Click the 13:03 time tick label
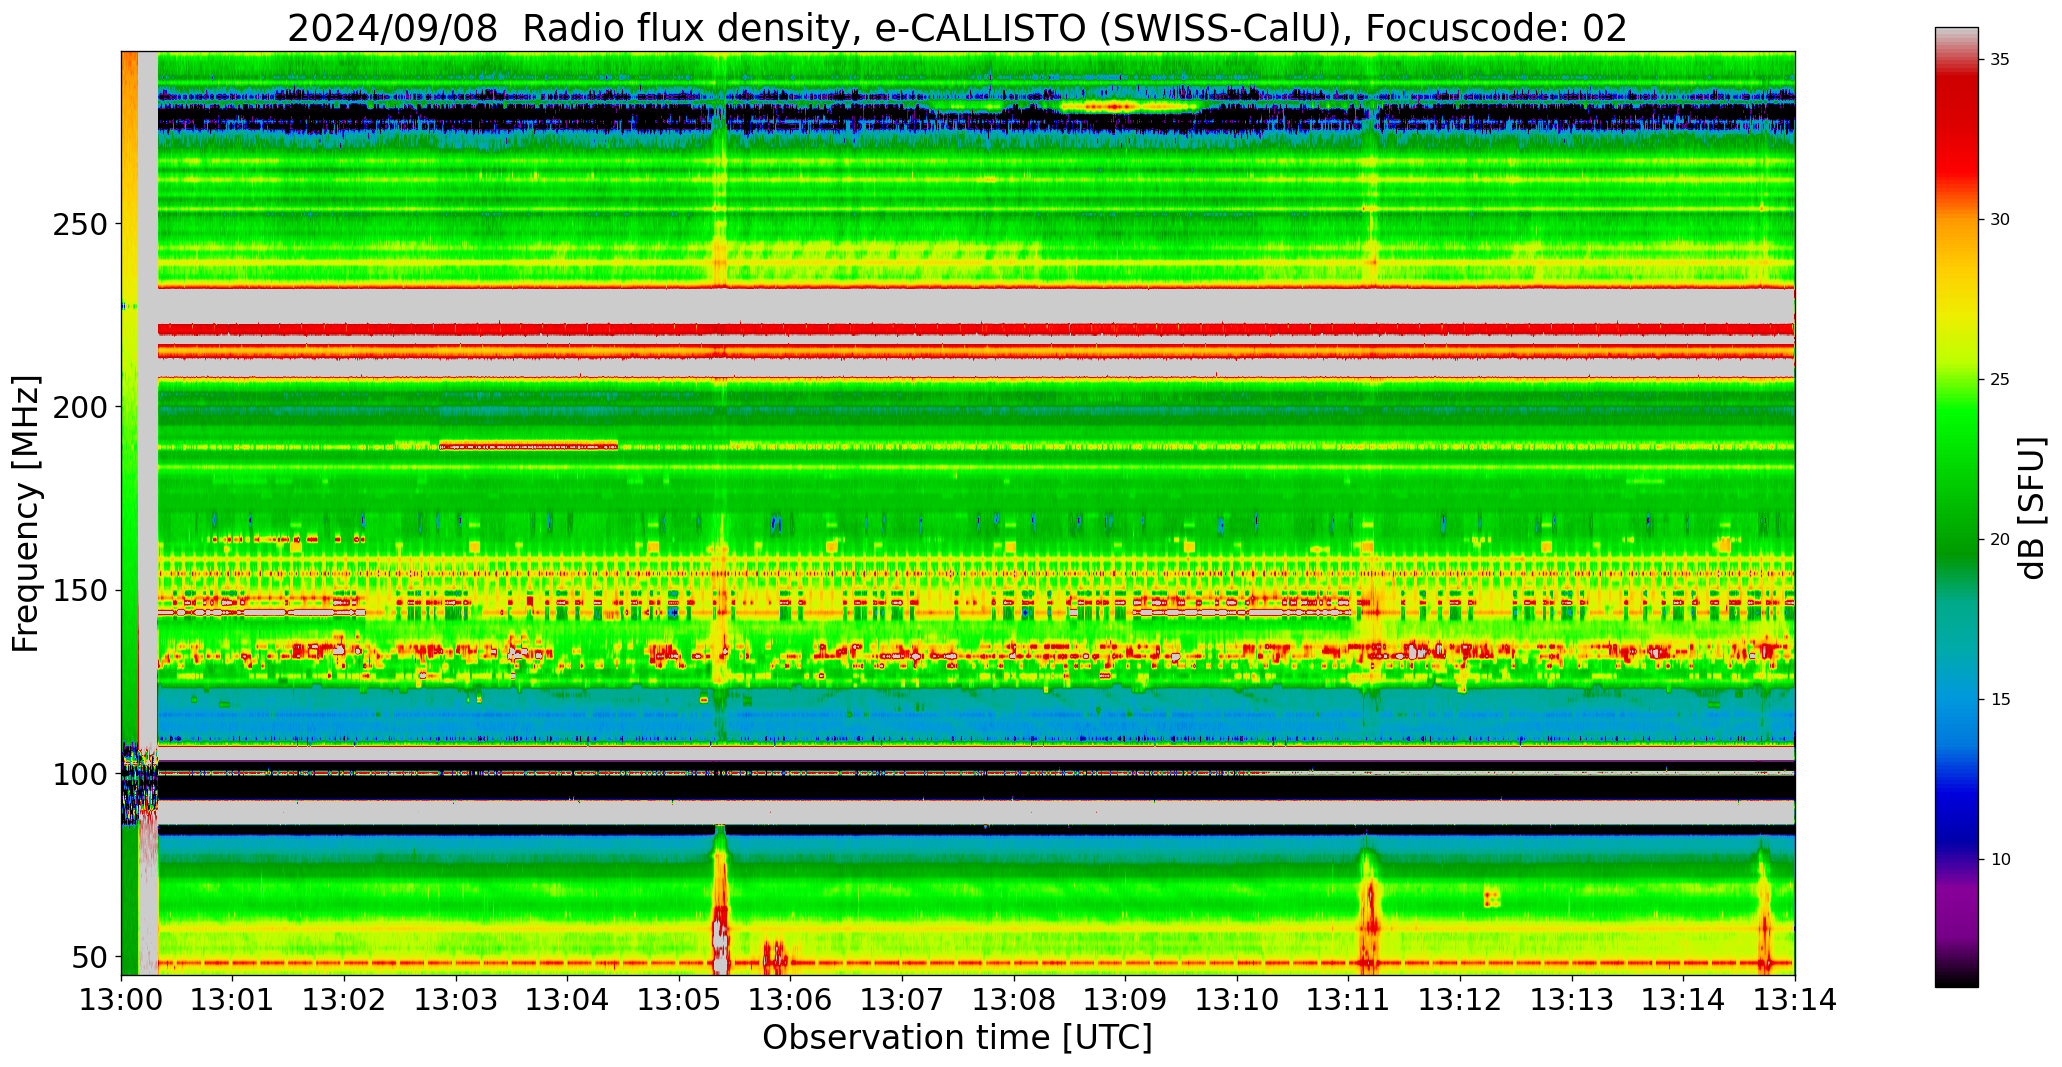 coord(457,1000)
